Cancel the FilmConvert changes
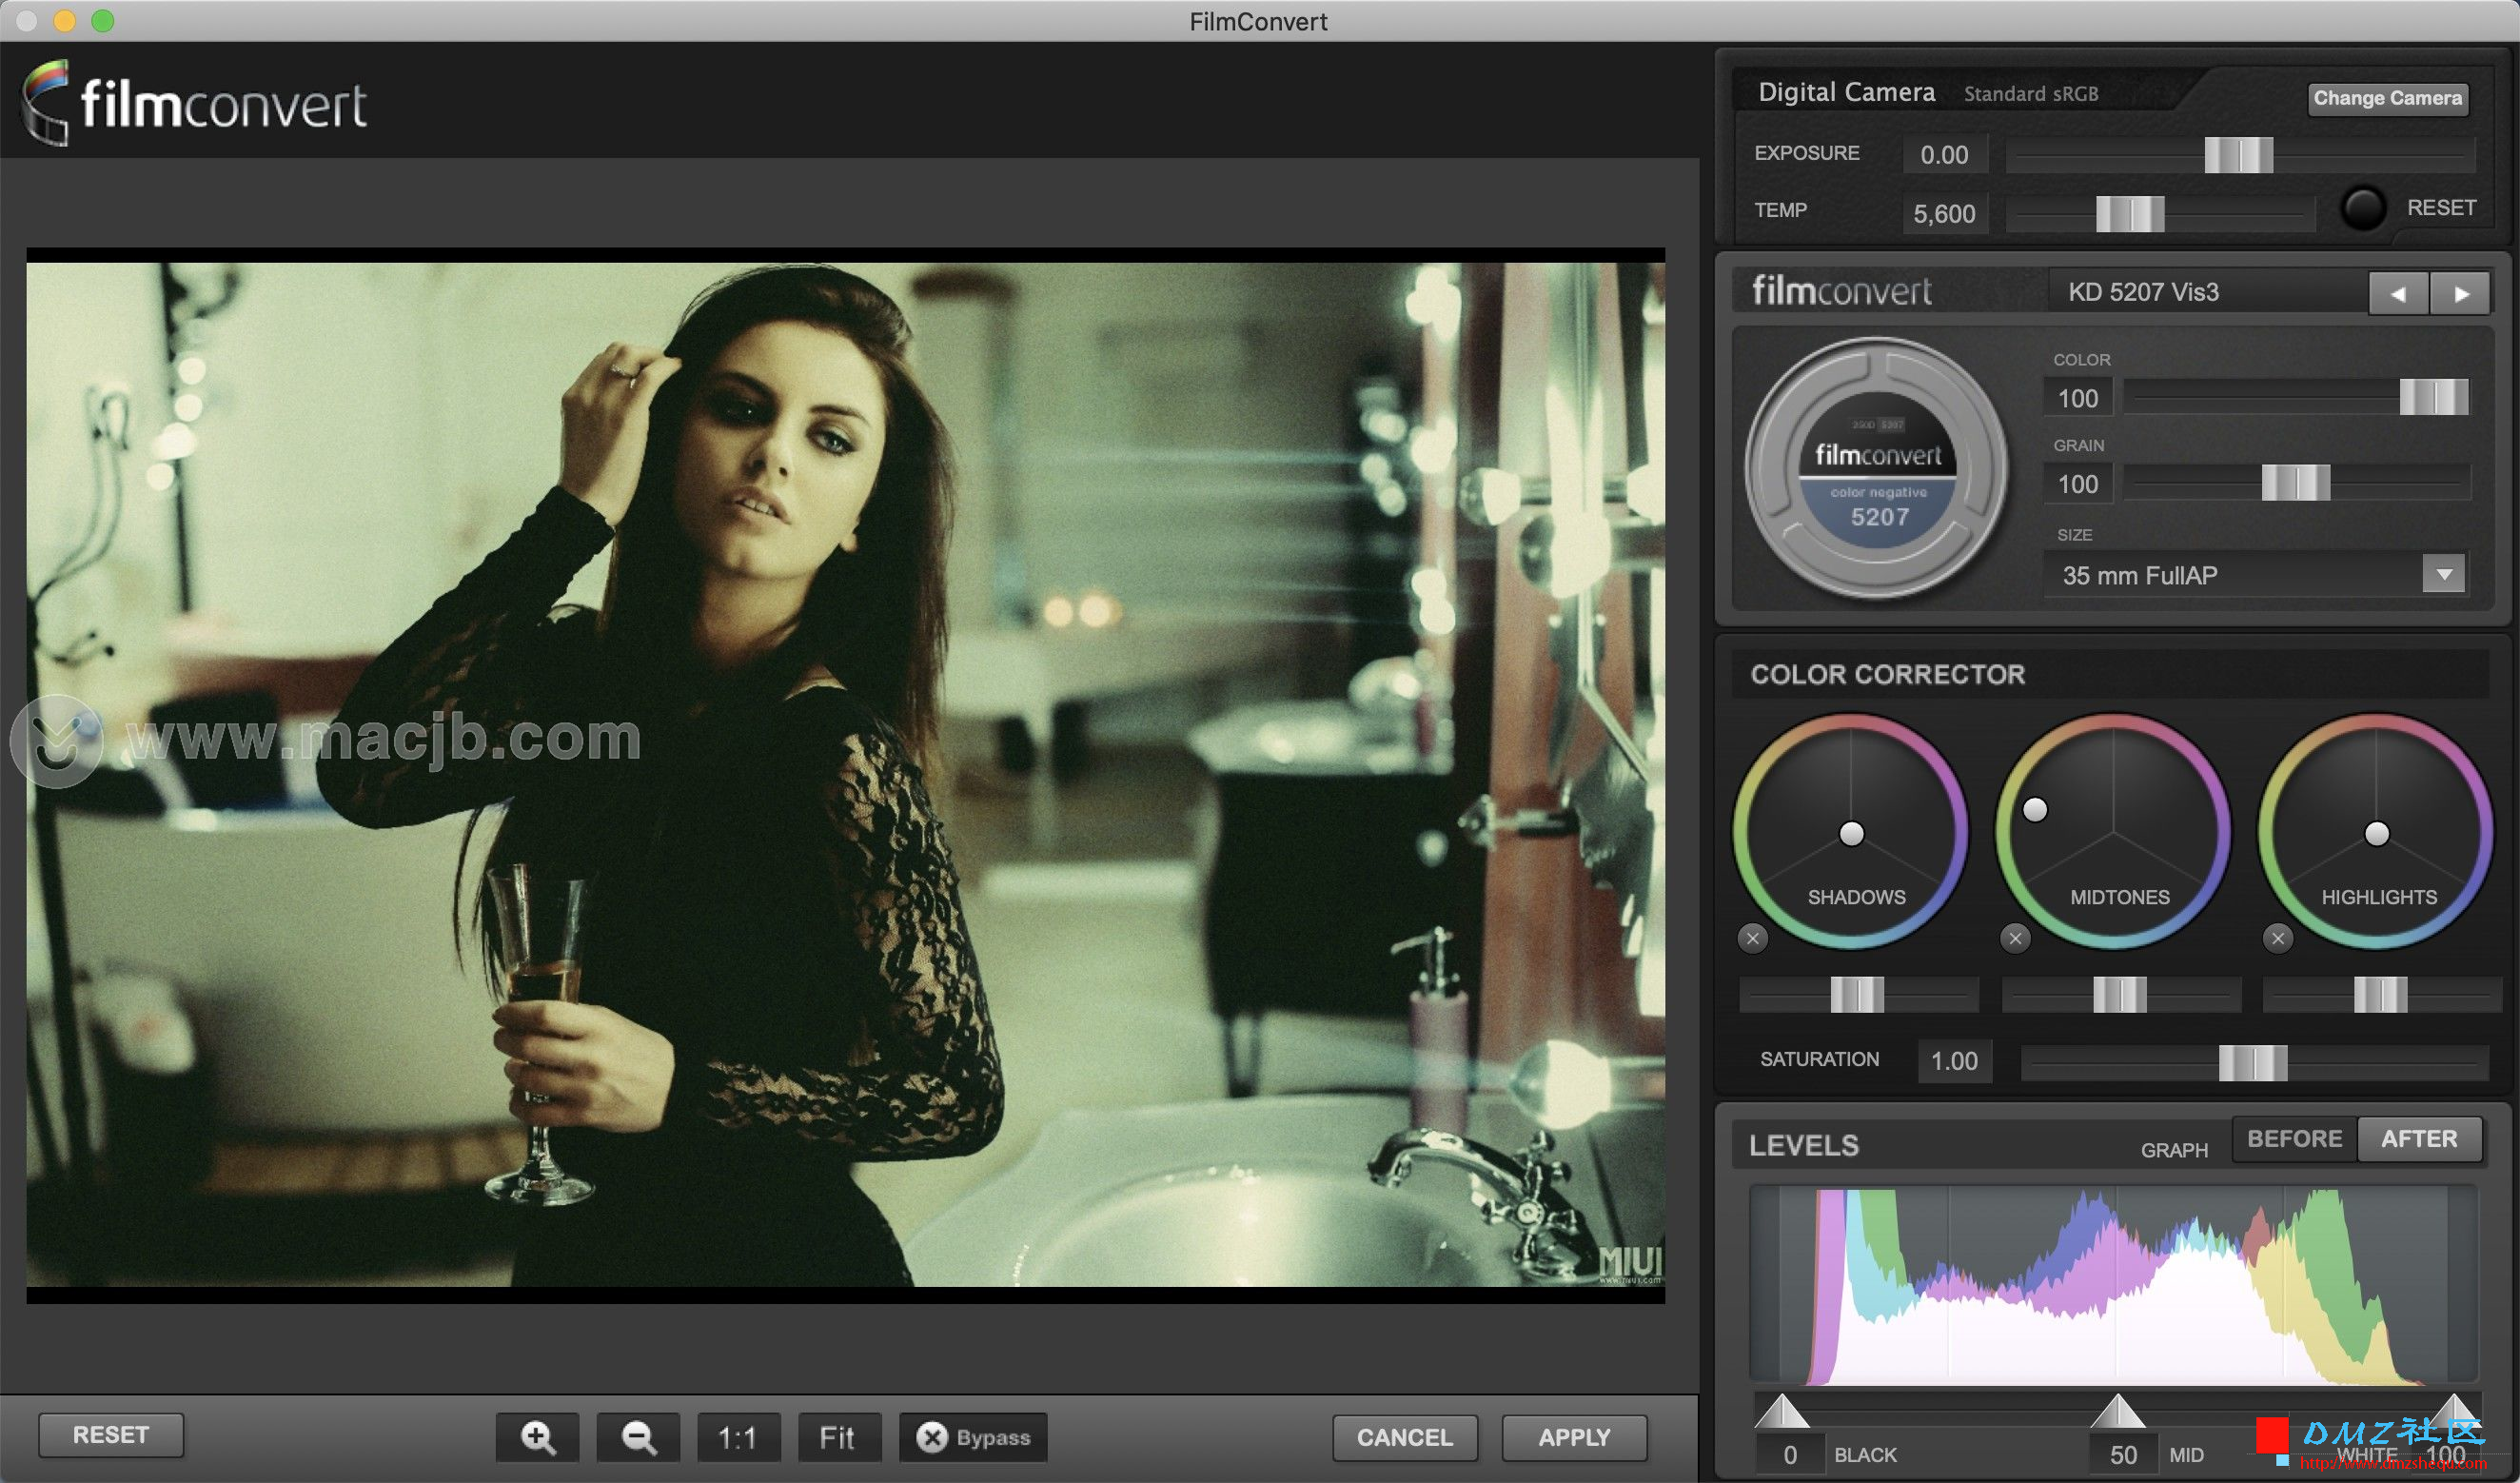The width and height of the screenshot is (2520, 1483). pos(1404,1437)
